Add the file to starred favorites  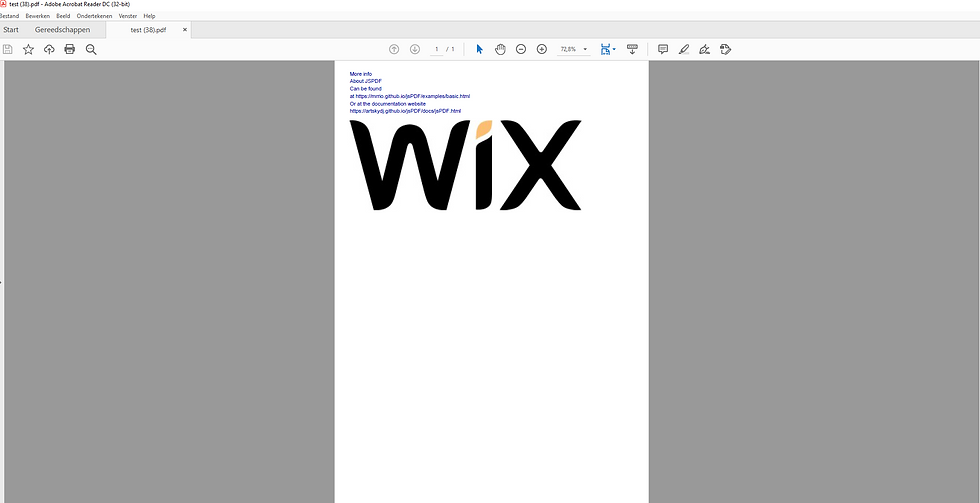pos(28,49)
